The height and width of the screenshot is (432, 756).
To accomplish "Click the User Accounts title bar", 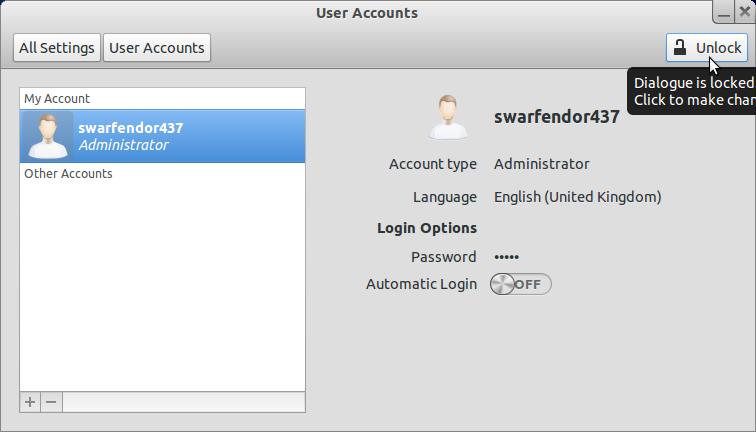I will click(x=367, y=13).
